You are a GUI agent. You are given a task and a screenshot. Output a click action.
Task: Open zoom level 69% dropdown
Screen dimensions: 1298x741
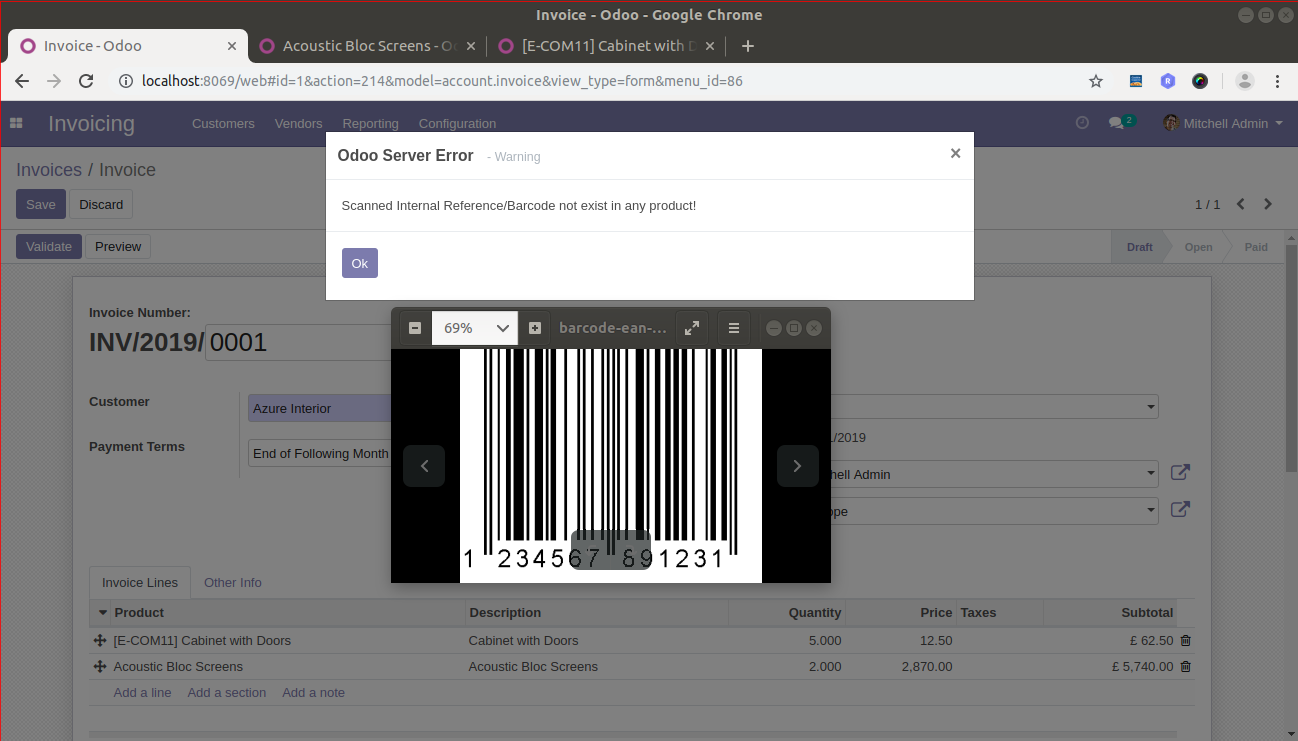click(475, 328)
